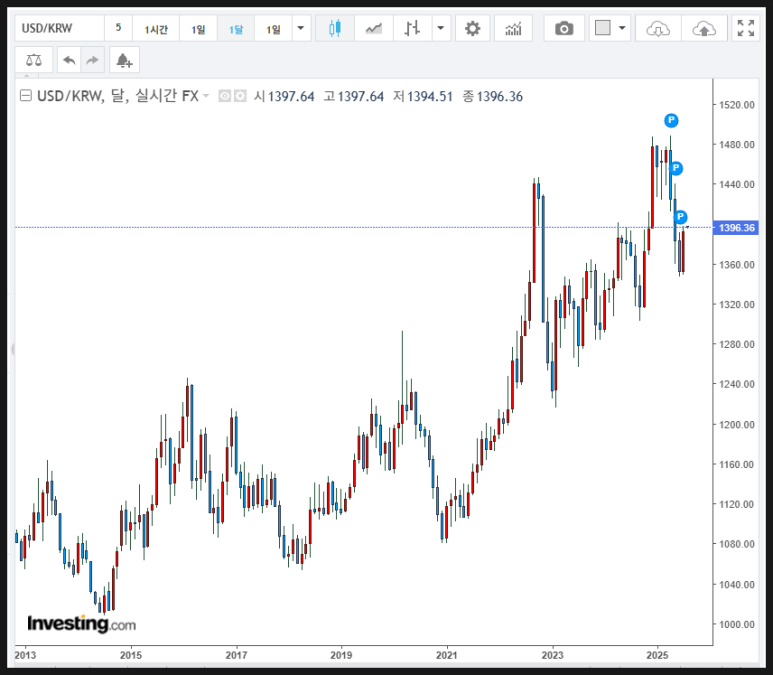Open the gear icon in the chart legend
The height and width of the screenshot is (675, 773).
tap(240, 96)
